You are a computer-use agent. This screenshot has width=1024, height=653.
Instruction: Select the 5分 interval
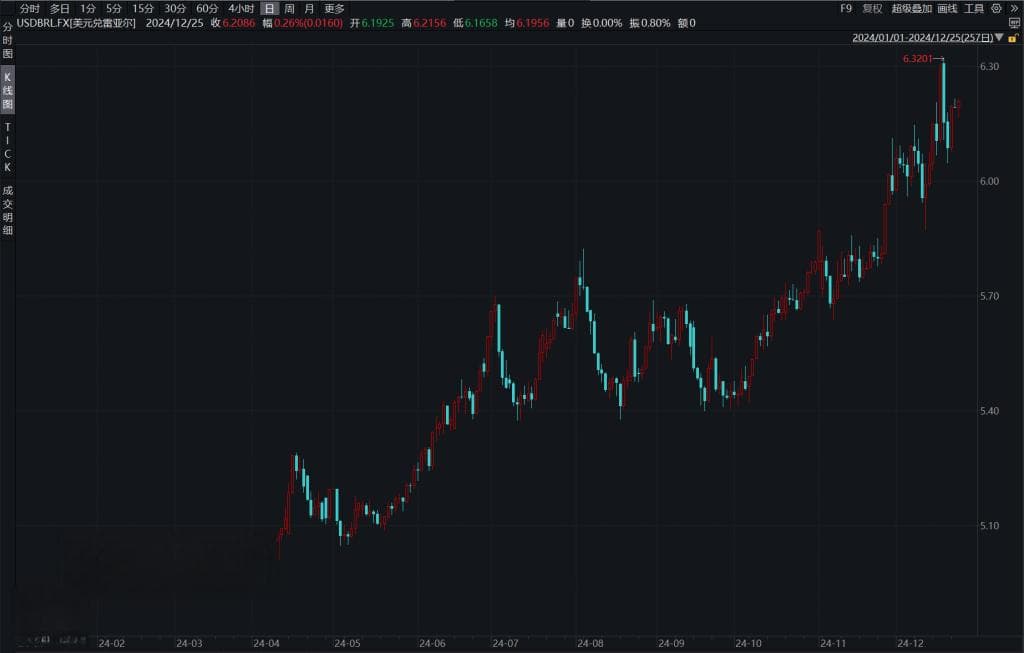point(114,8)
